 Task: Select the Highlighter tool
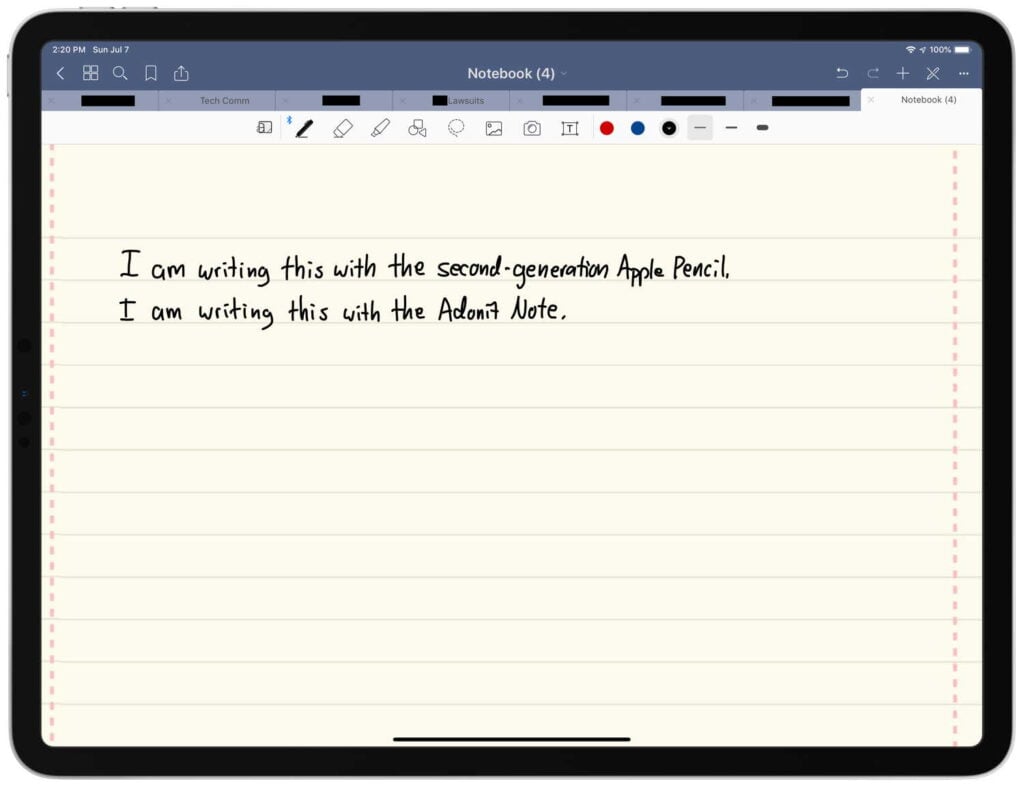tap(380, 128)
